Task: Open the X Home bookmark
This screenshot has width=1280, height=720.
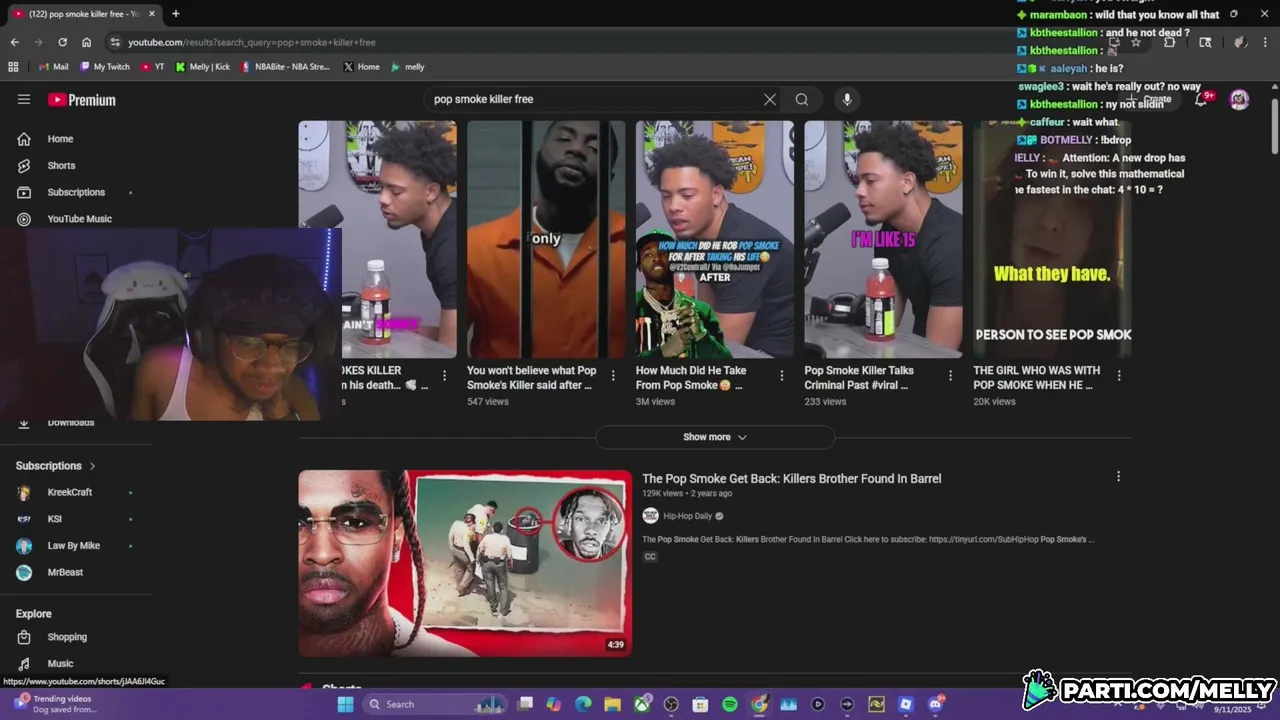Action: click(361, 67)
